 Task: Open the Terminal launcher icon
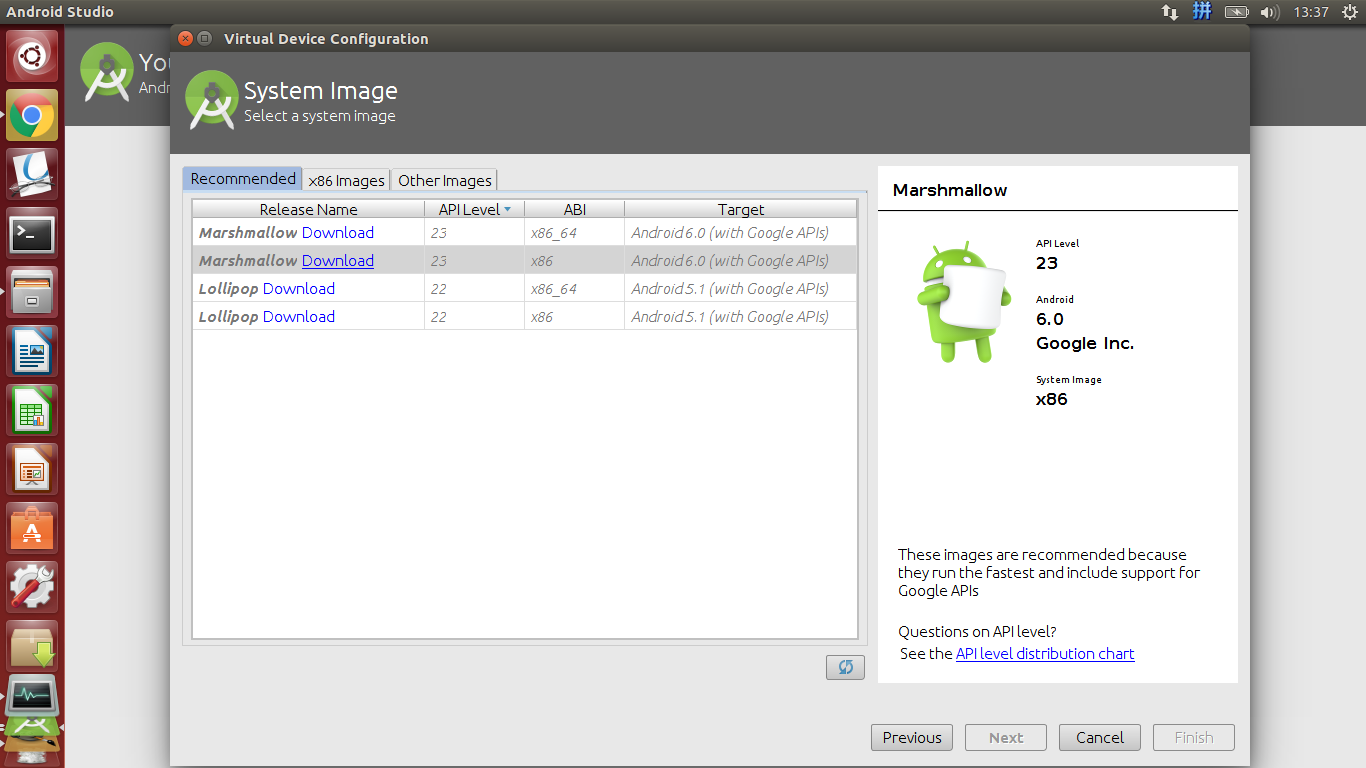click(x=32, y=234)
